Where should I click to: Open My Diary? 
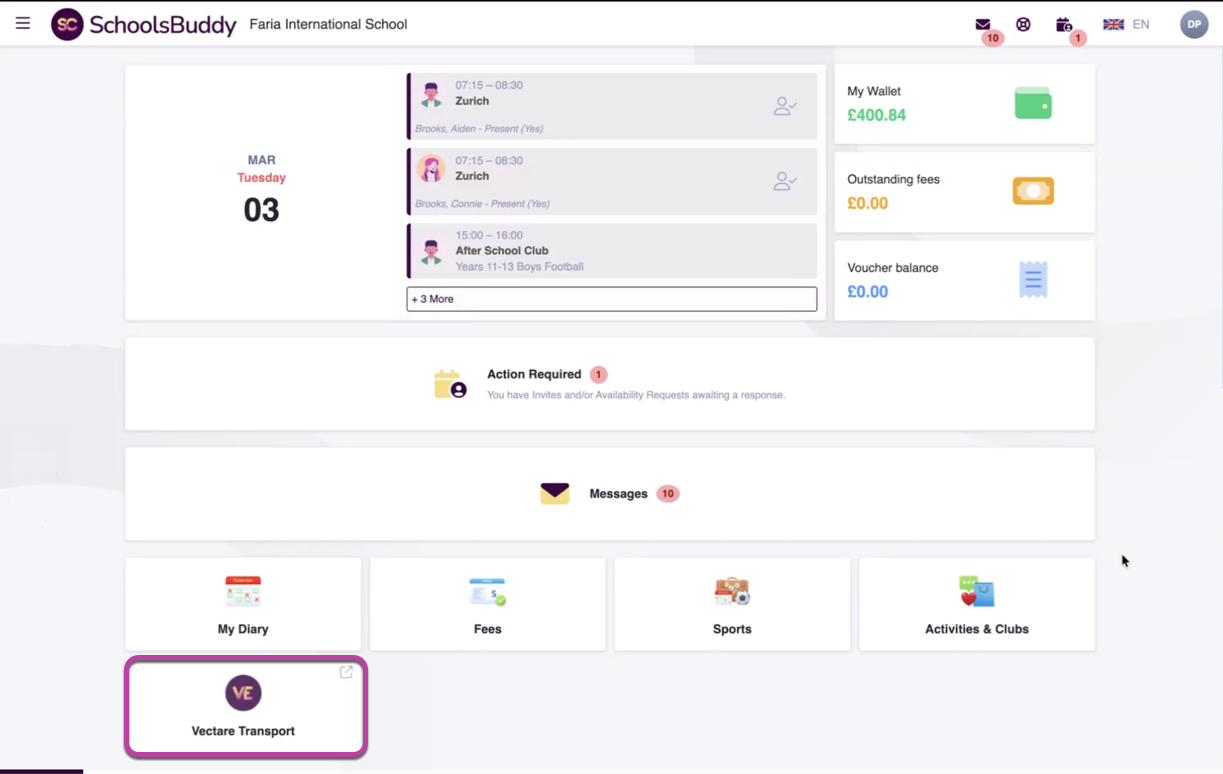[x=242, y=604]
